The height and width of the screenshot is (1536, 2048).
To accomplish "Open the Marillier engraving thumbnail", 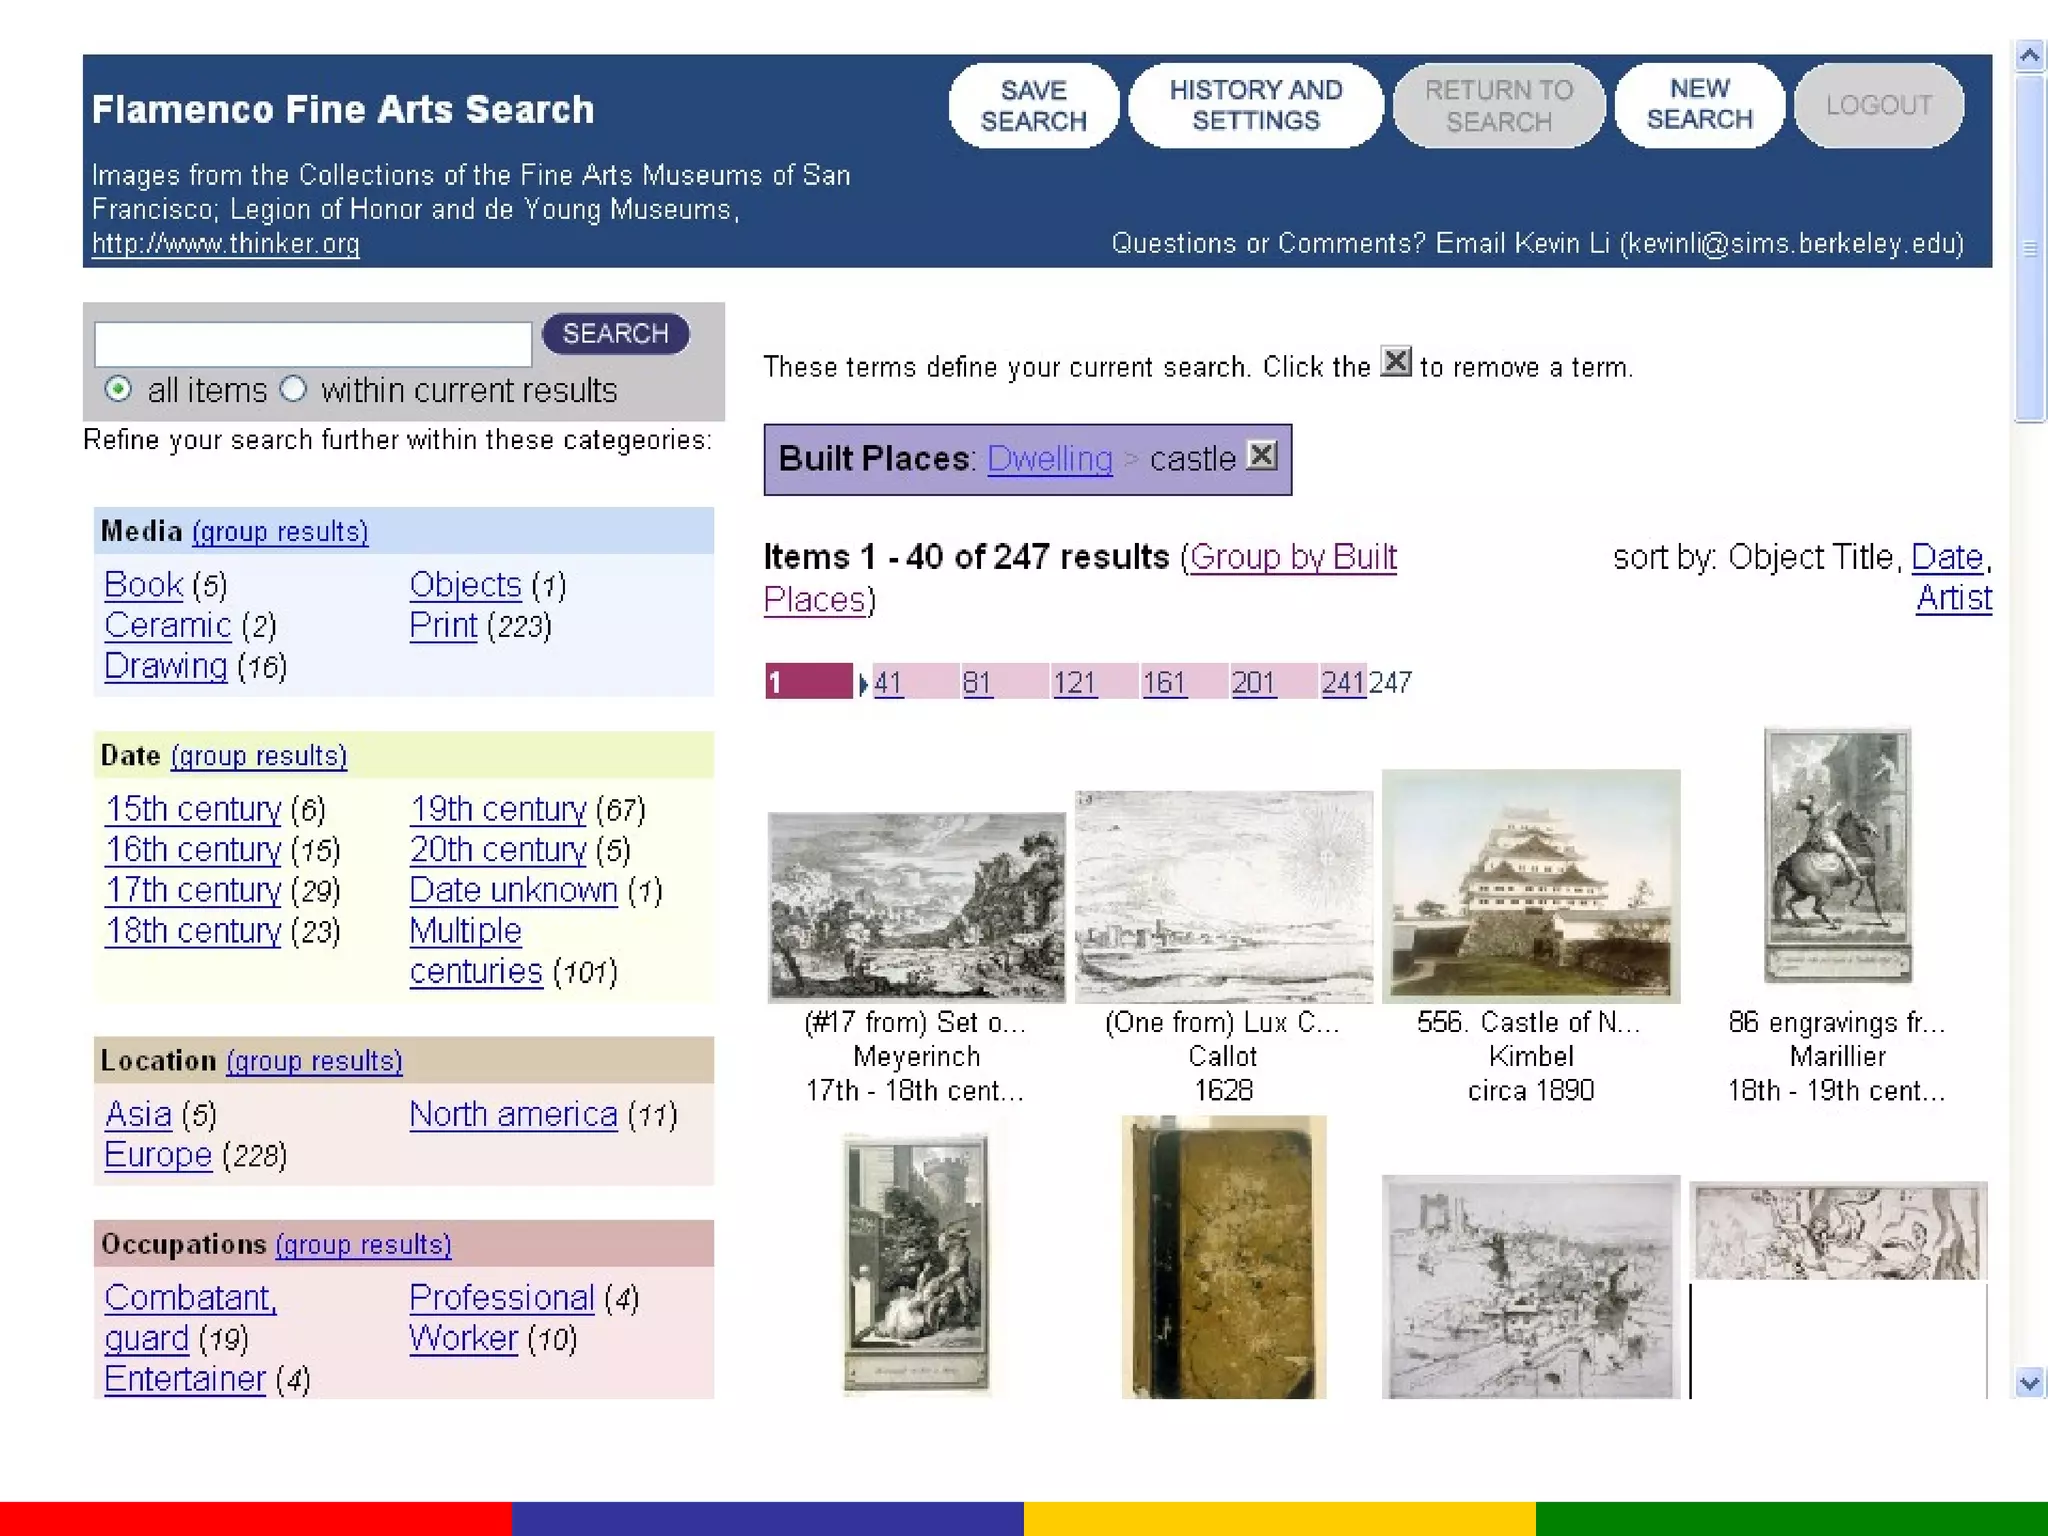I will coord(1837,856).
